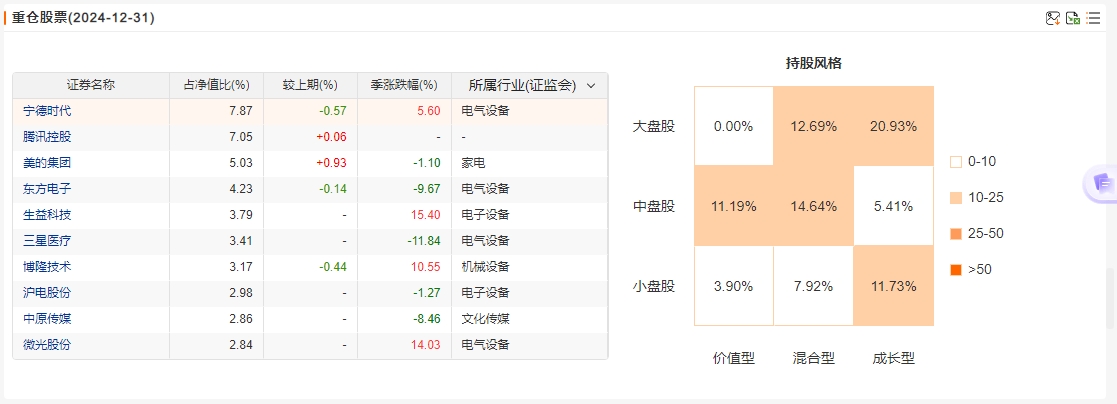Expand 所属行业(证监会) column dropdown arrow

point(591,86)
